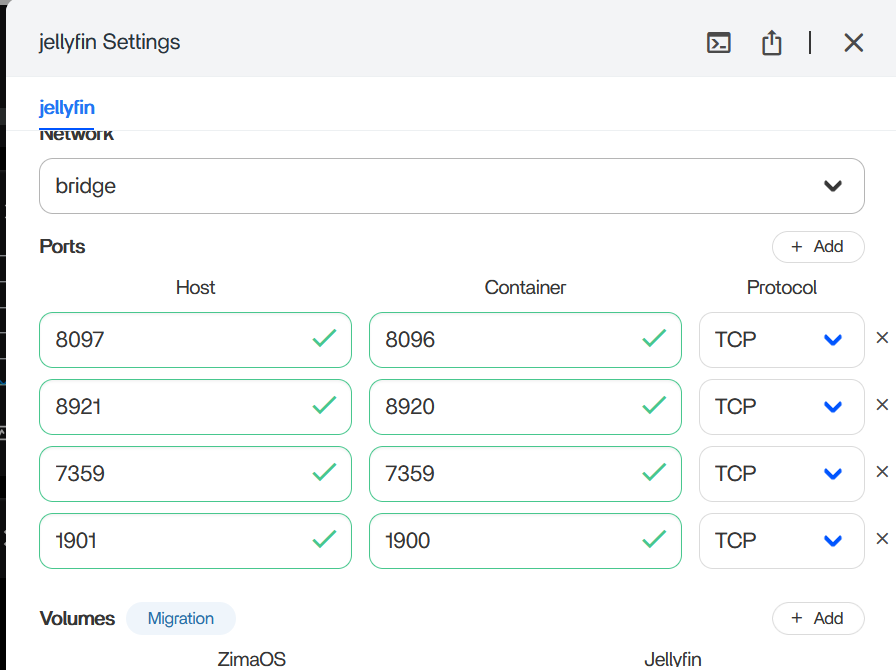Expand protocol selector for port 1901
Viewport: 896px width, 670px height.
pos(780,541)
